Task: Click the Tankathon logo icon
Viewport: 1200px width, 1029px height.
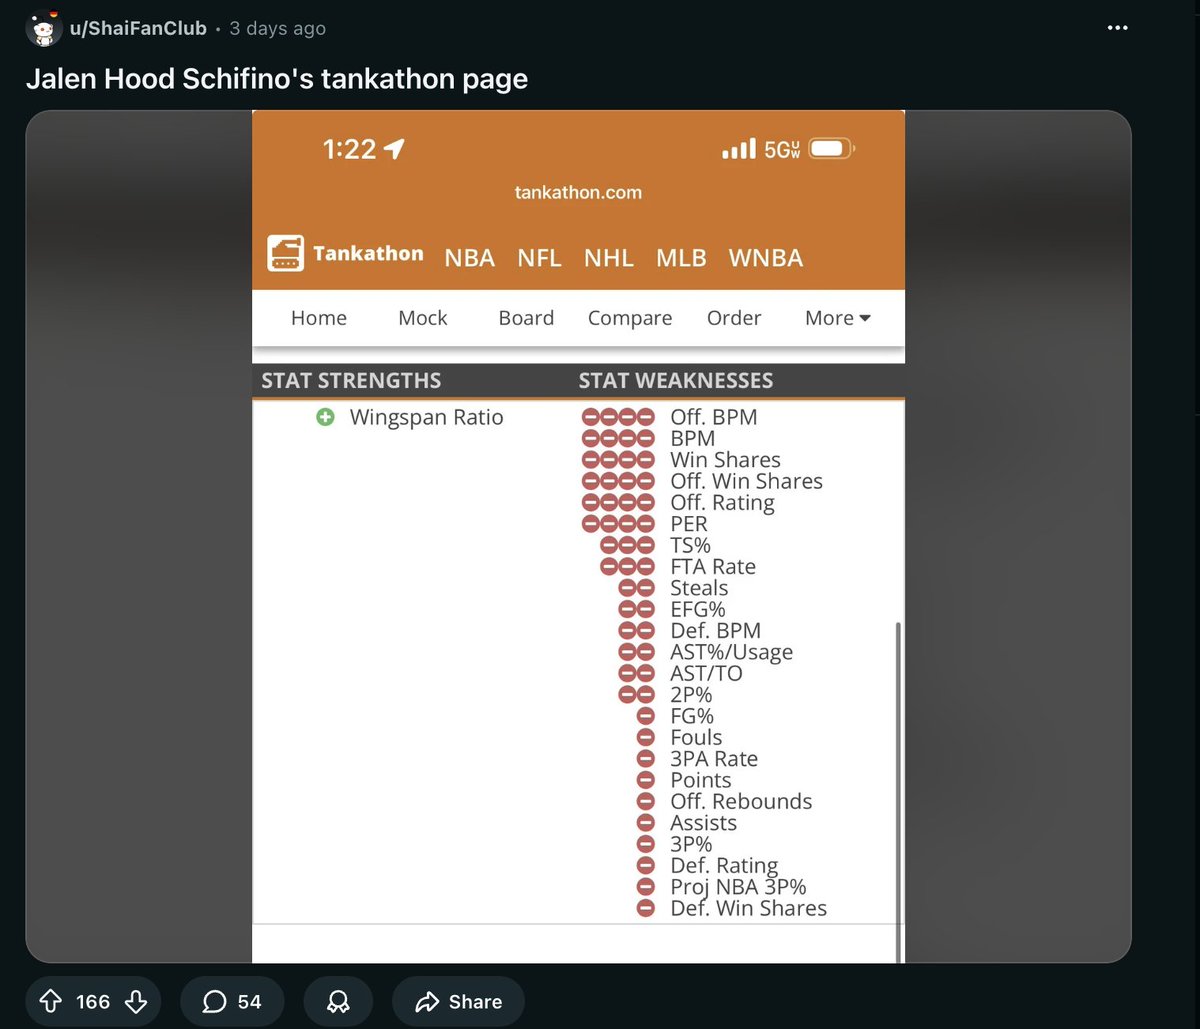Action: pos(285,253)
